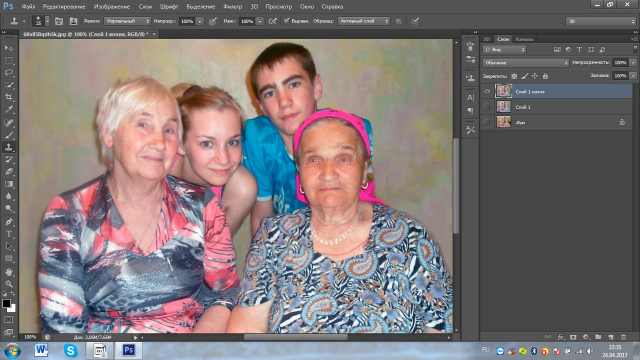Open the Образец sample dropdown
The width and height of the screenshot is (640, 360).
[363, 21]
